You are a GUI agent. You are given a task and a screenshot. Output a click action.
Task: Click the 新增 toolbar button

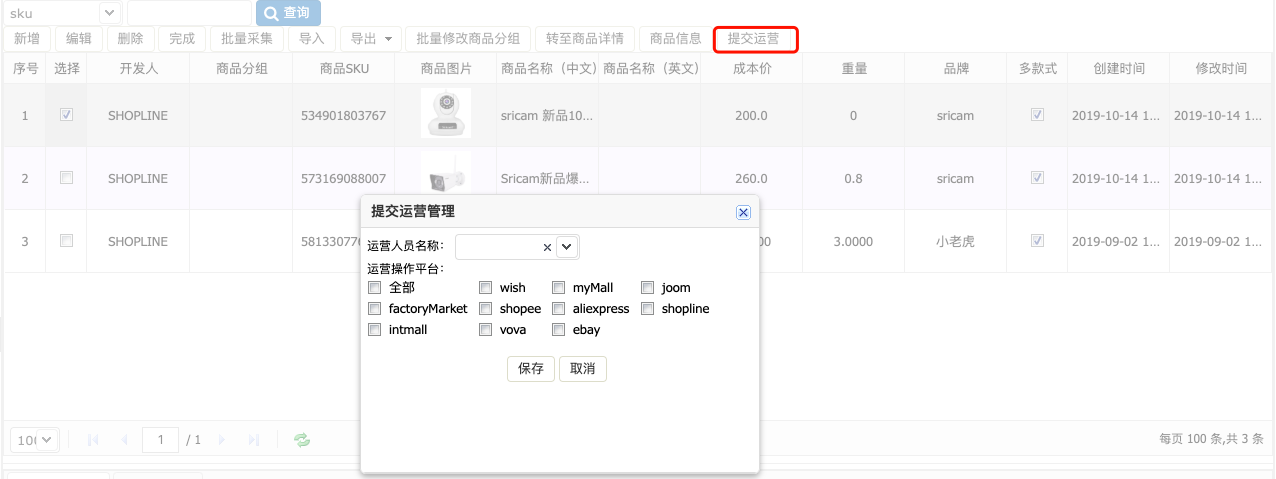tap(27, 39)
